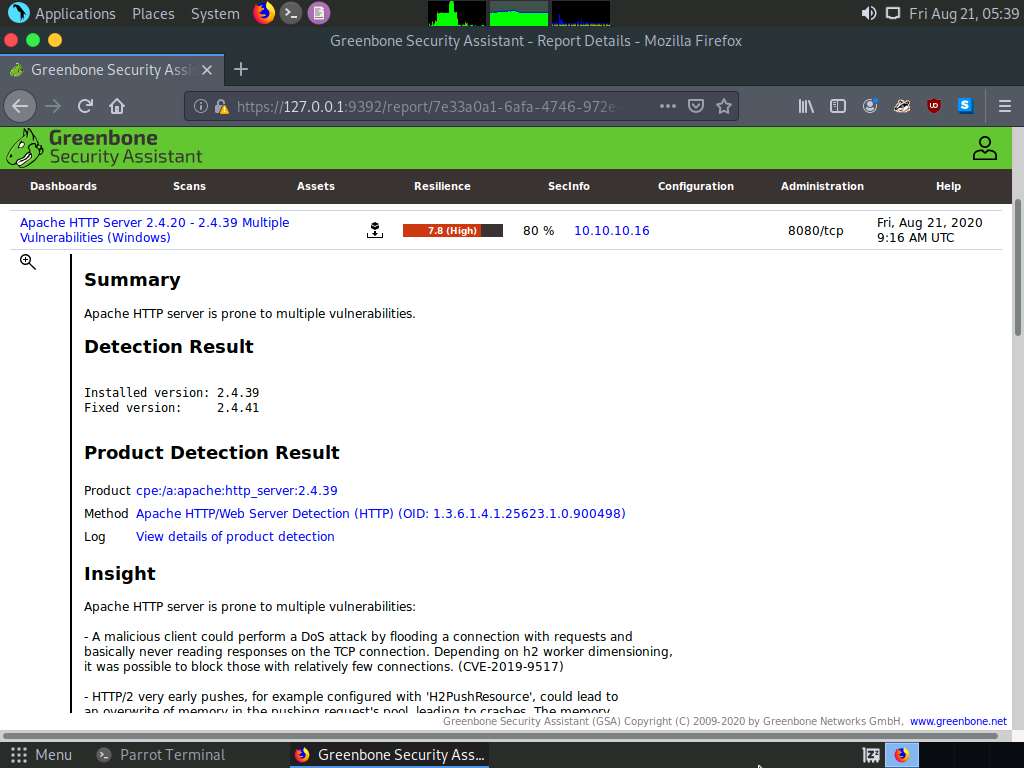
Task: Go to the browser home page
Action: 117,106
